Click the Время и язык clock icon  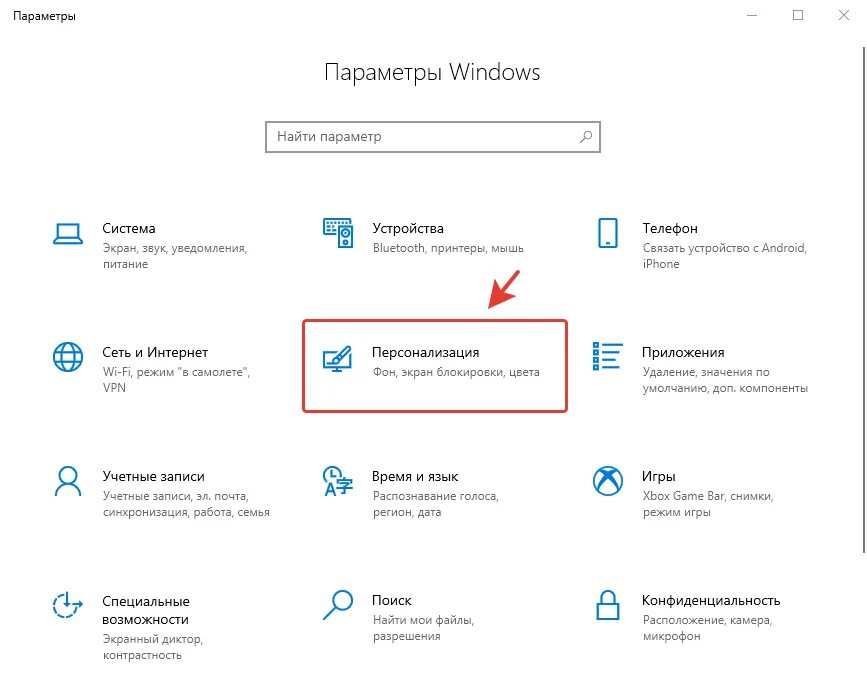coord(337,481)
